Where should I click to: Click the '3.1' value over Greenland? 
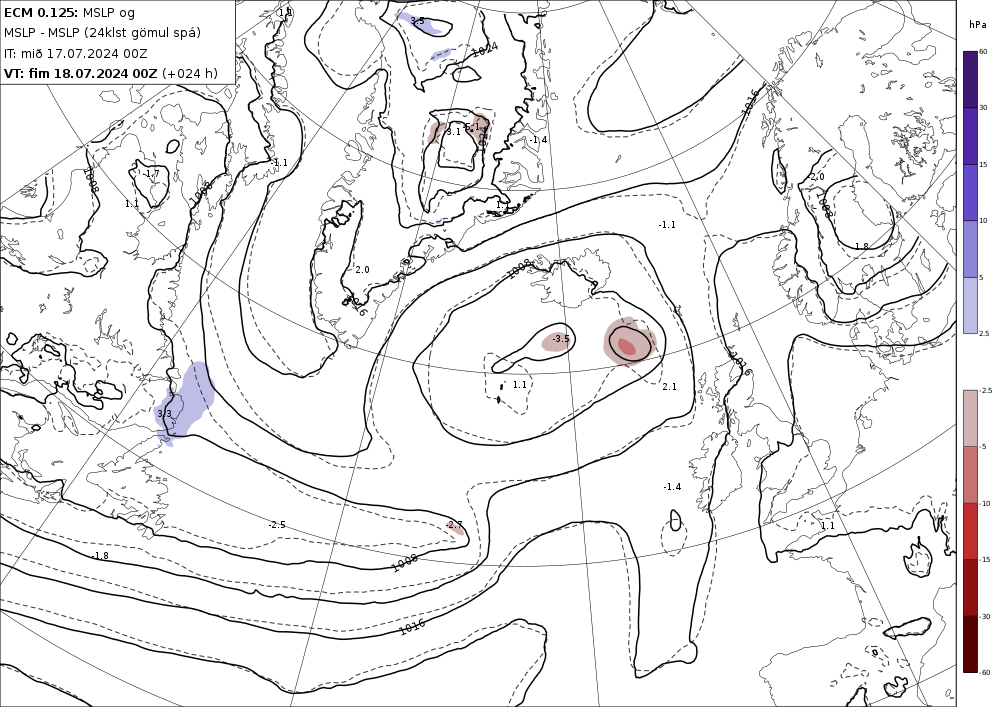(x=453, y=132)
